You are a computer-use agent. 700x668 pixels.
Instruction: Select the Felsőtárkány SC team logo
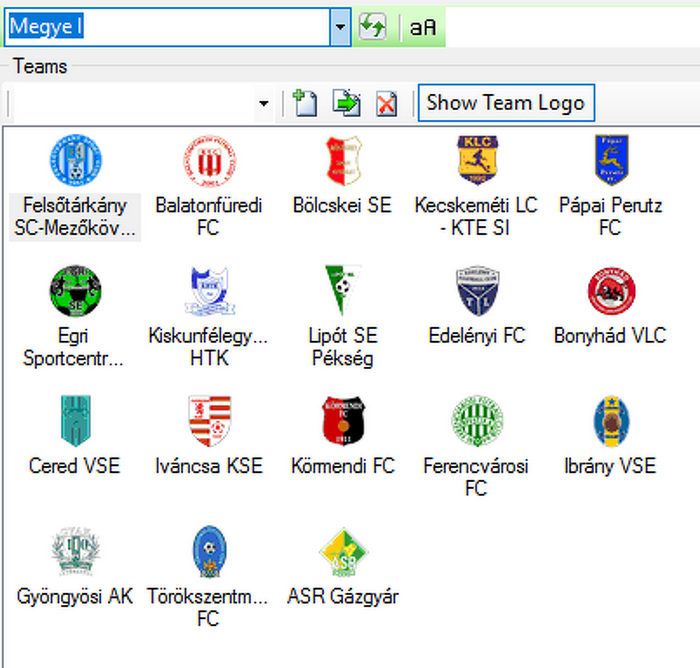pos(75,160)
